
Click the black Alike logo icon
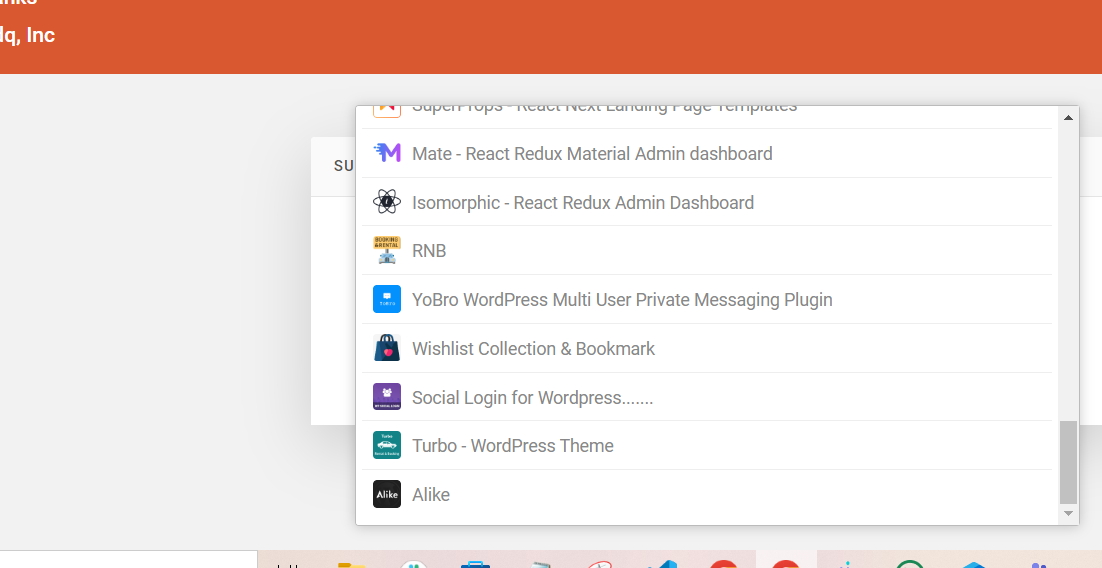pos(386,494)
